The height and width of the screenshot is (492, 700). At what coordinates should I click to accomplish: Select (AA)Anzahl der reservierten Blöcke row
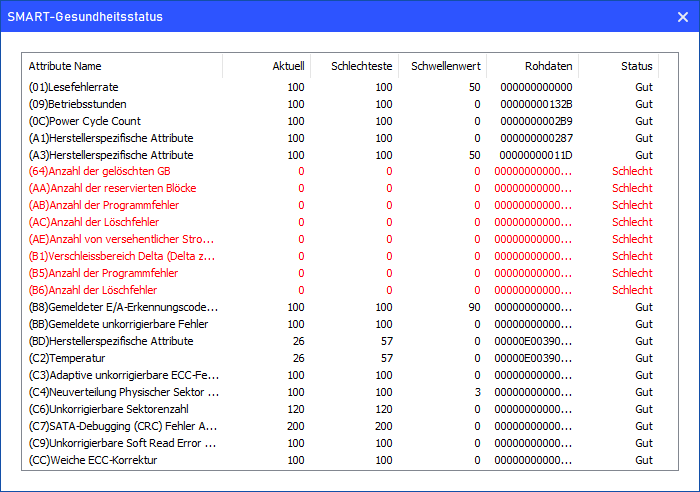pos(341,188)
